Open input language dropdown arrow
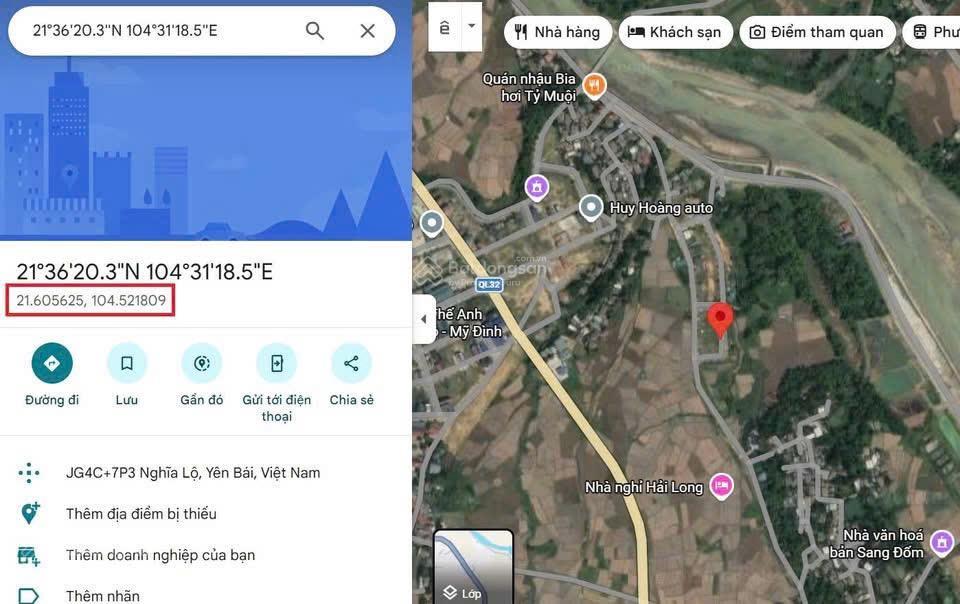 471,26
